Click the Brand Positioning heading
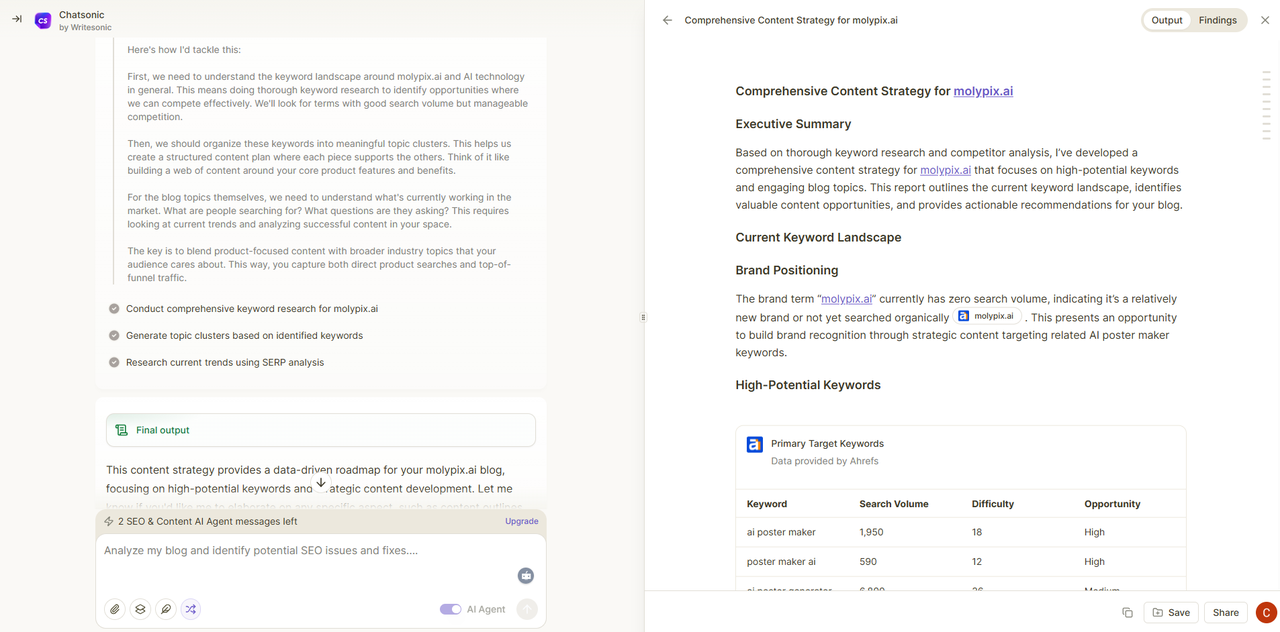 click(787, 271)
